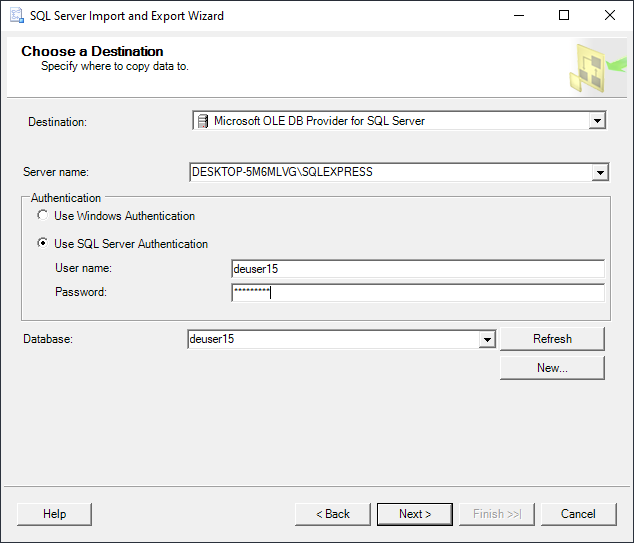Open Help for the wizard

[55, 514]
